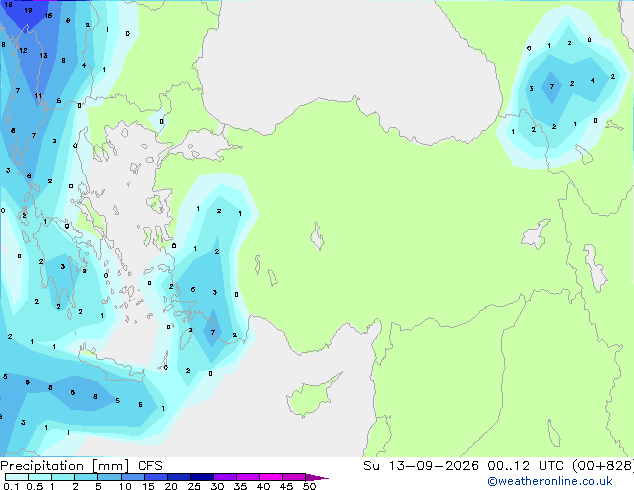The width and height of the screenshot is (634, 490).
Task: Pick the 2–5 mm legend color box
Action: (x=86, y=477)
